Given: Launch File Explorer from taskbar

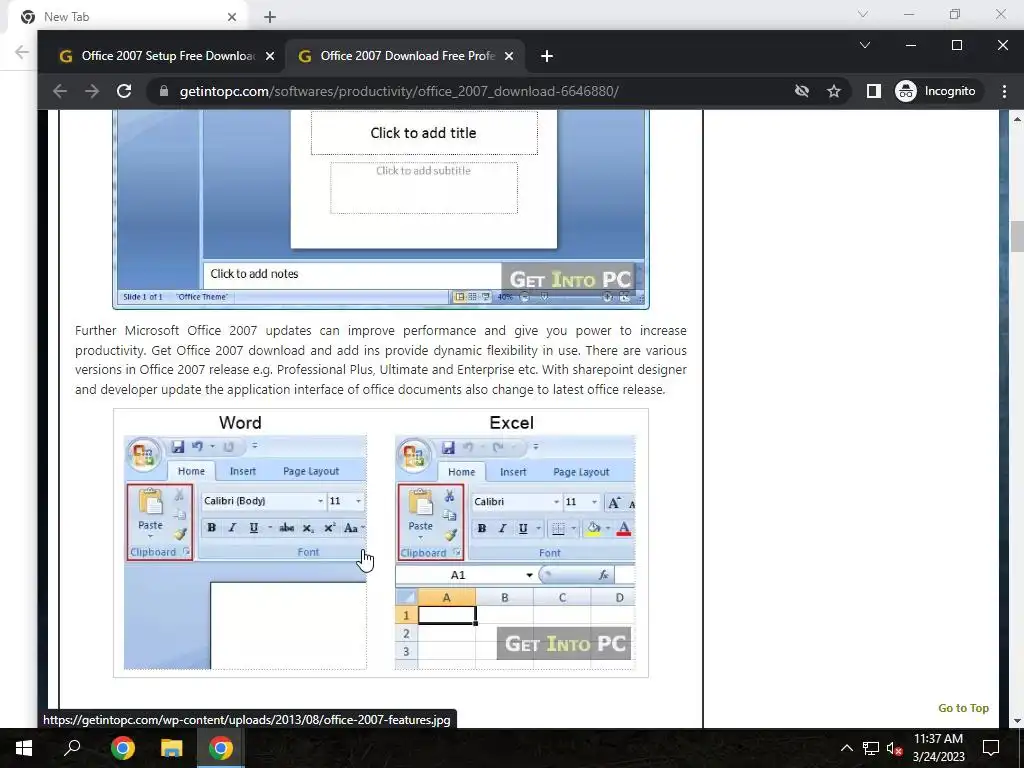Looking at the screenshot, I should point(172,748).
